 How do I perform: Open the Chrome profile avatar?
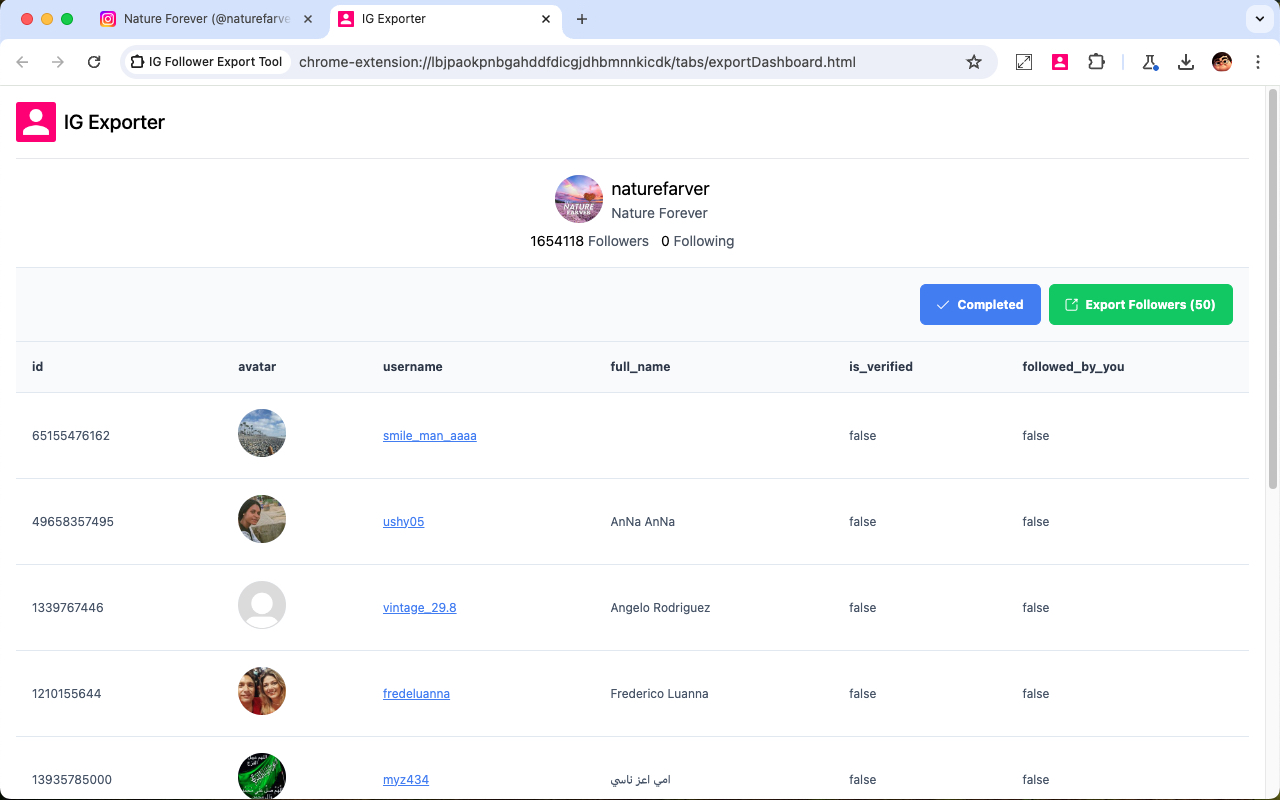[x=1222, y=62]
